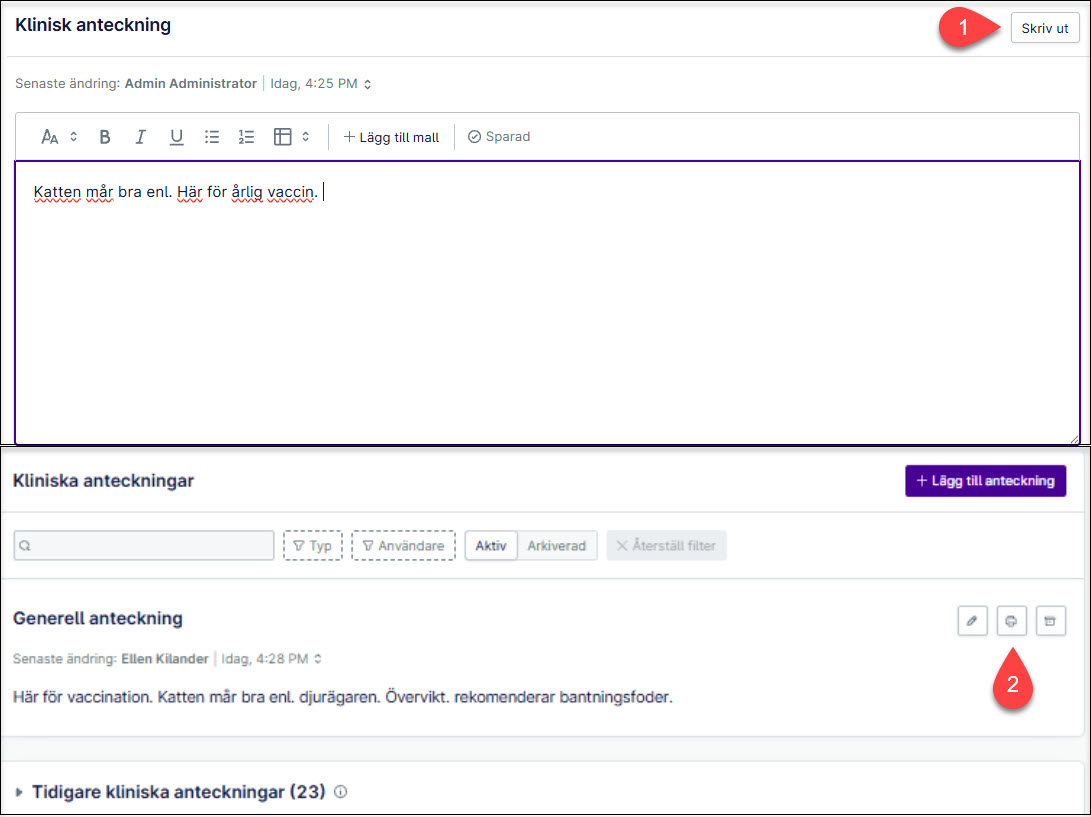Screen dimensions: 1091x817
Task: Open version history at Idag, 4:28 PM
Action: click(x=272, y=659)
